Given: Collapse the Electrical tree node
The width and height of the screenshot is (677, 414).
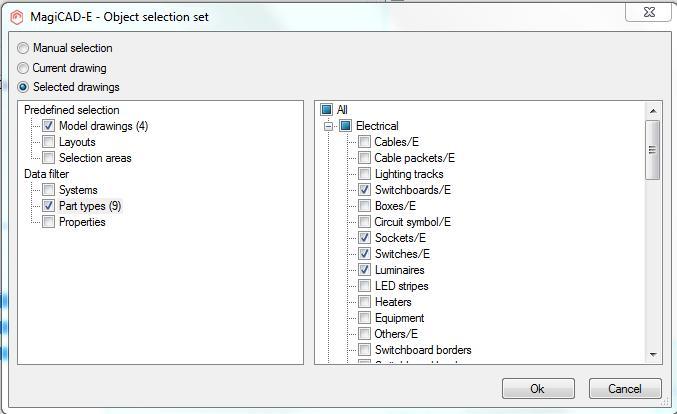Looking at the screenshot, I should coord(329,126).
